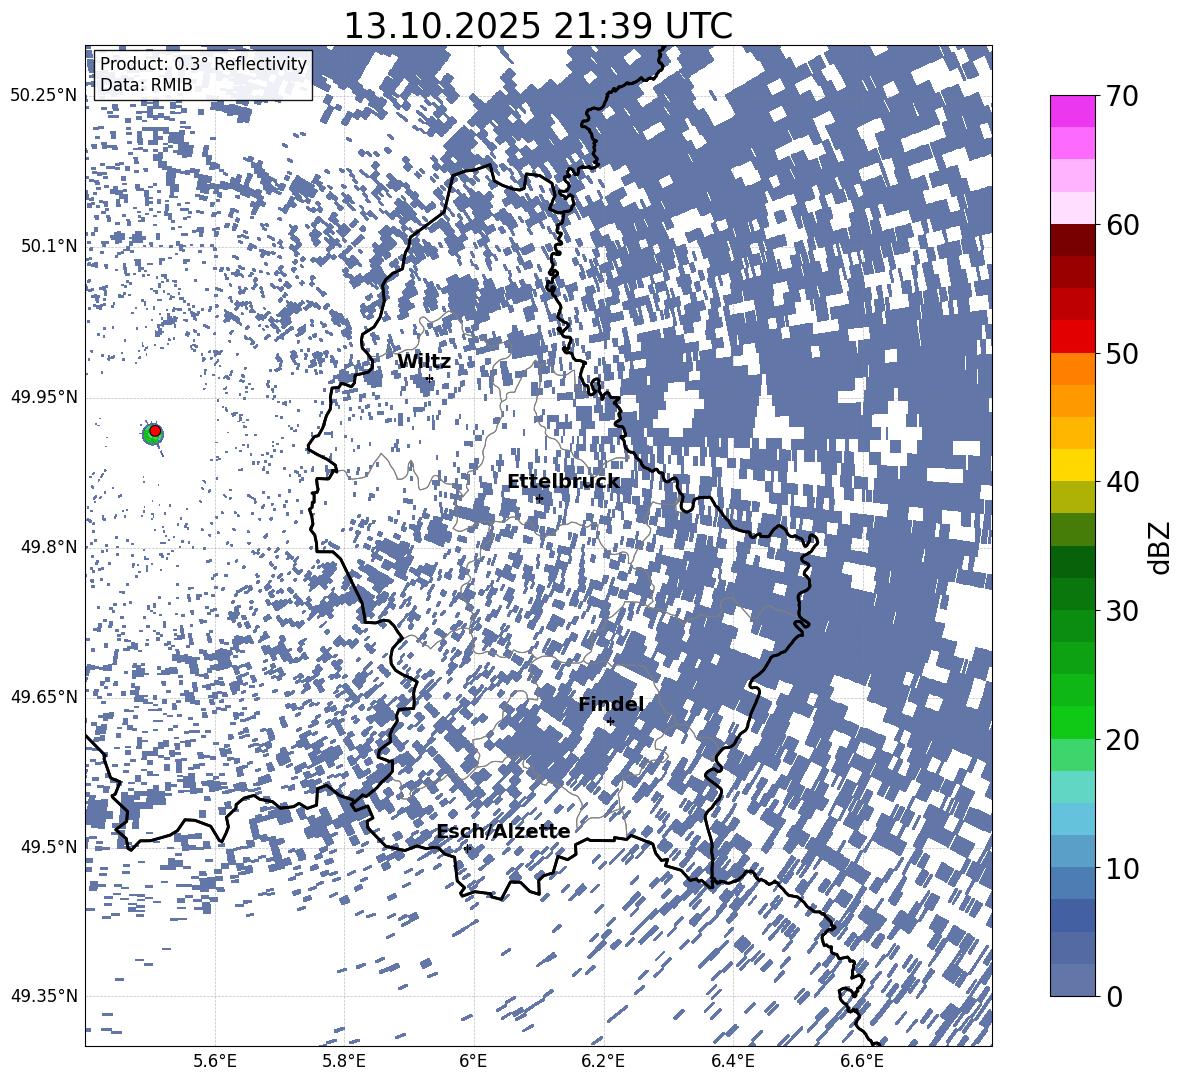This screenshot has width=1184, height=1081.
Task: Click the bright green colorbar segment above 20
Action: click(1073, 722)
